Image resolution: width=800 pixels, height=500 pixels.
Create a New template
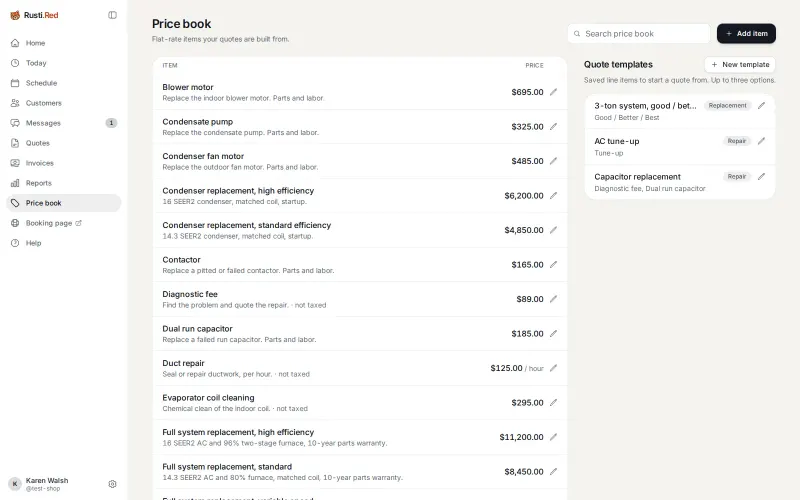740,65
